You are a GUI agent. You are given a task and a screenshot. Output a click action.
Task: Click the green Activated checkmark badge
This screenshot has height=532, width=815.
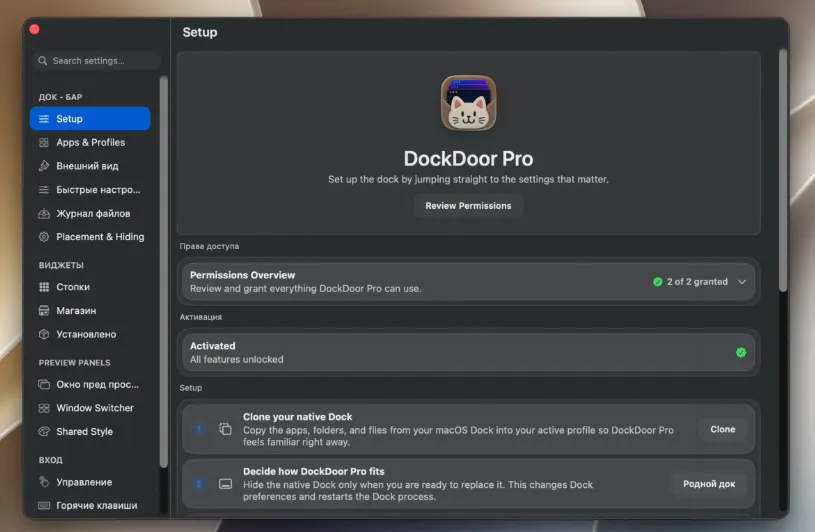point(741,353)
